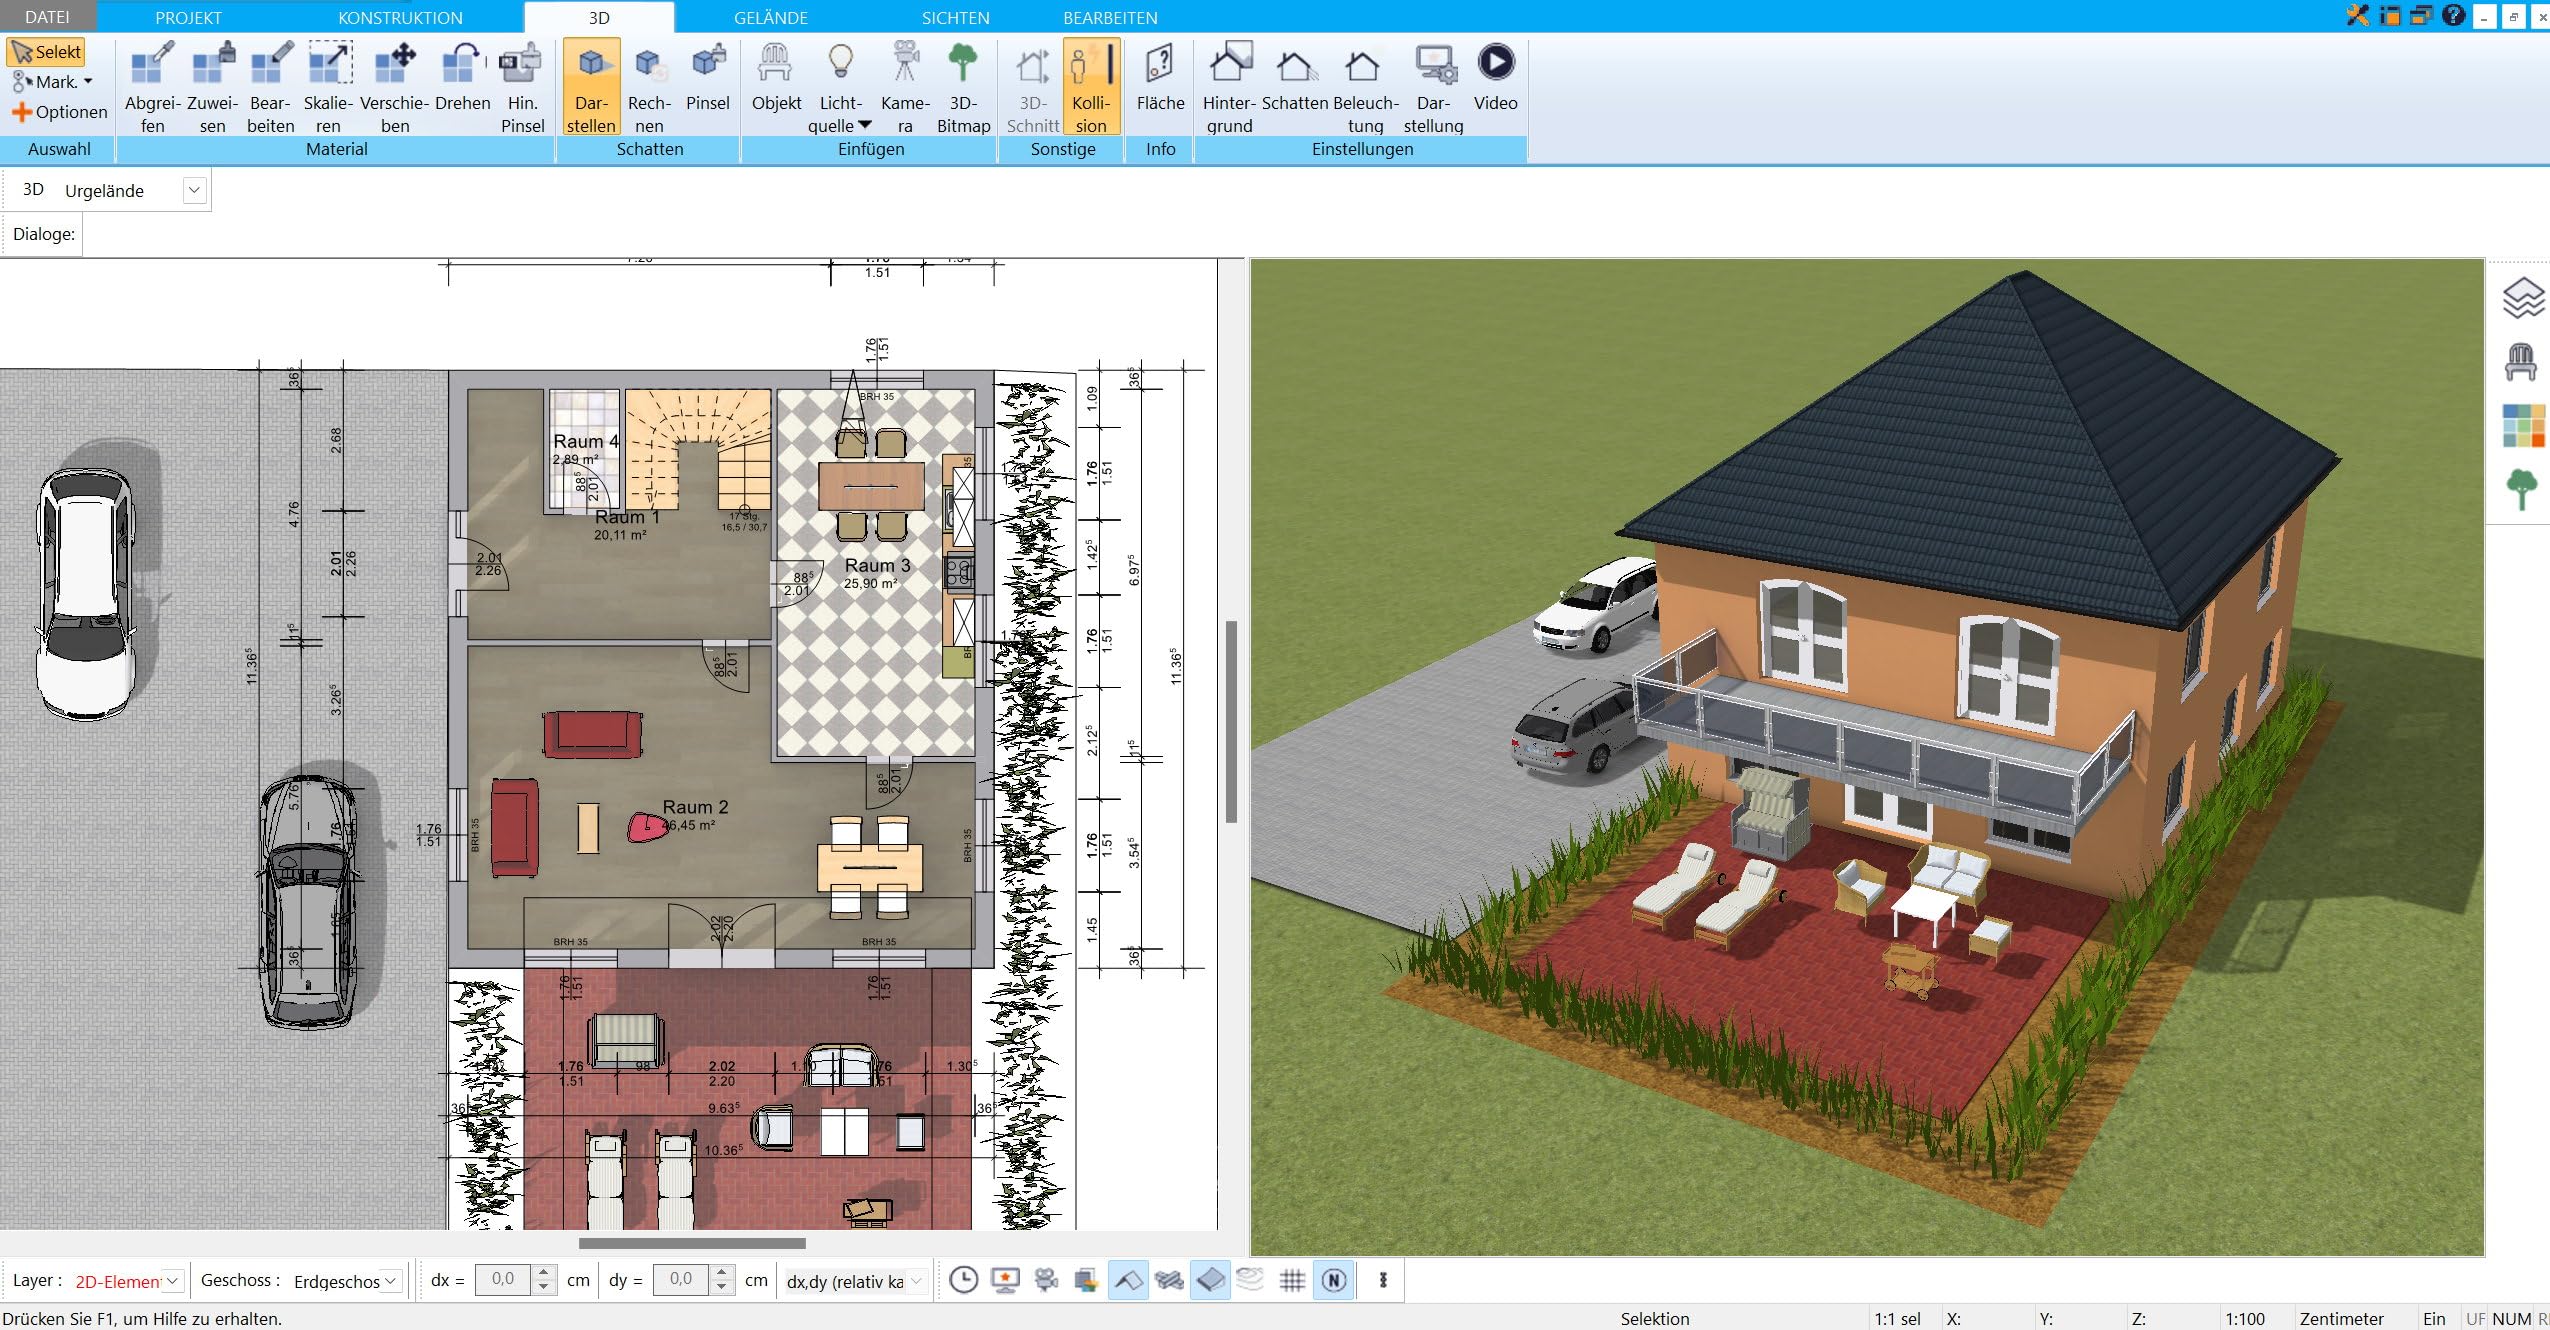
Task: Toggle the floor slab visibility icon
Action: point(1210,1280)
